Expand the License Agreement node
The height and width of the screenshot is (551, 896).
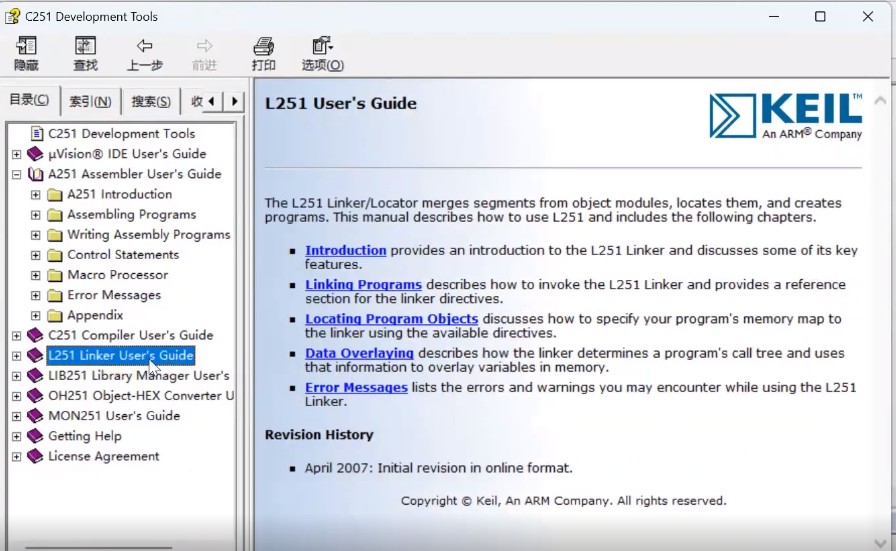[x=17, y=457]
